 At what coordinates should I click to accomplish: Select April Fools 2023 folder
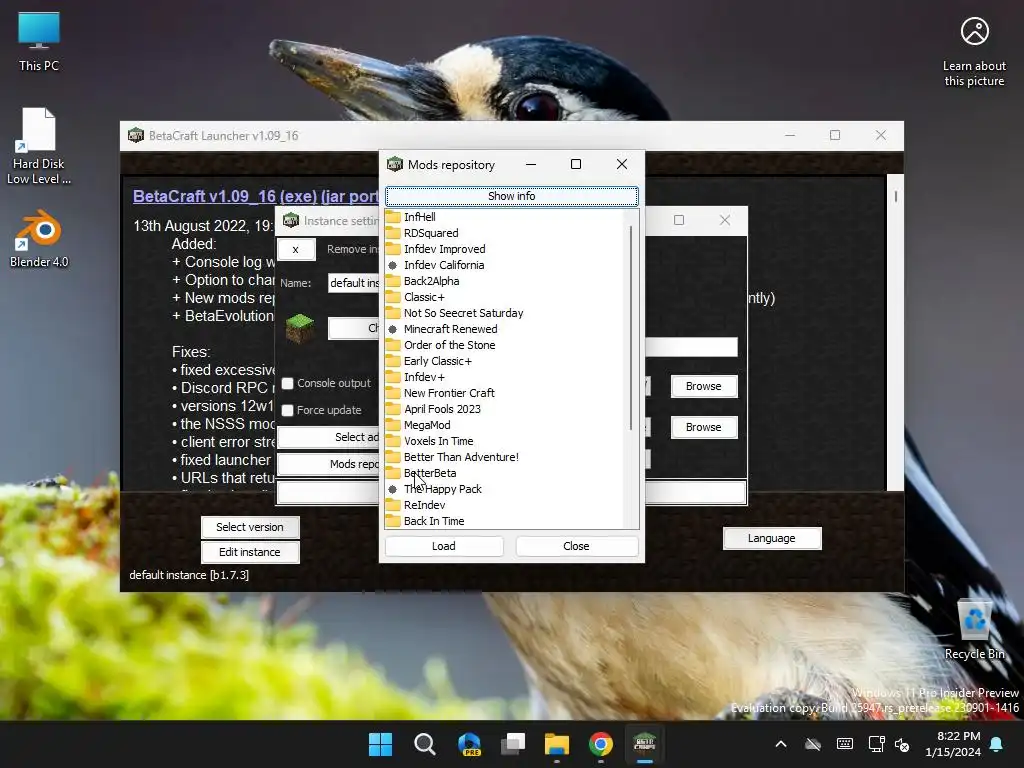442,409
